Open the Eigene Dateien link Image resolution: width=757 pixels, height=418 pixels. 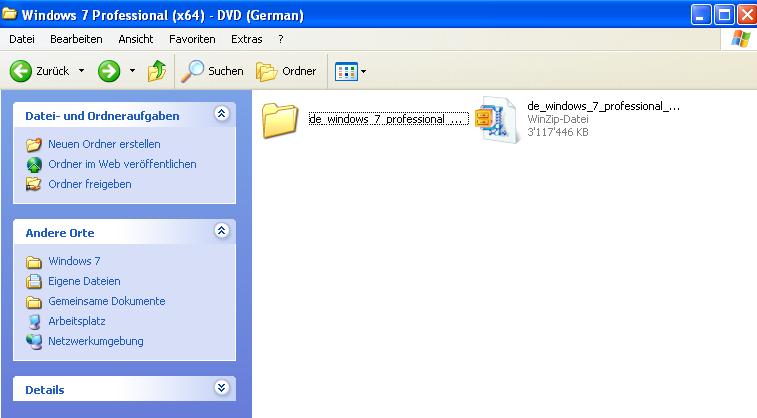[84, 281]
